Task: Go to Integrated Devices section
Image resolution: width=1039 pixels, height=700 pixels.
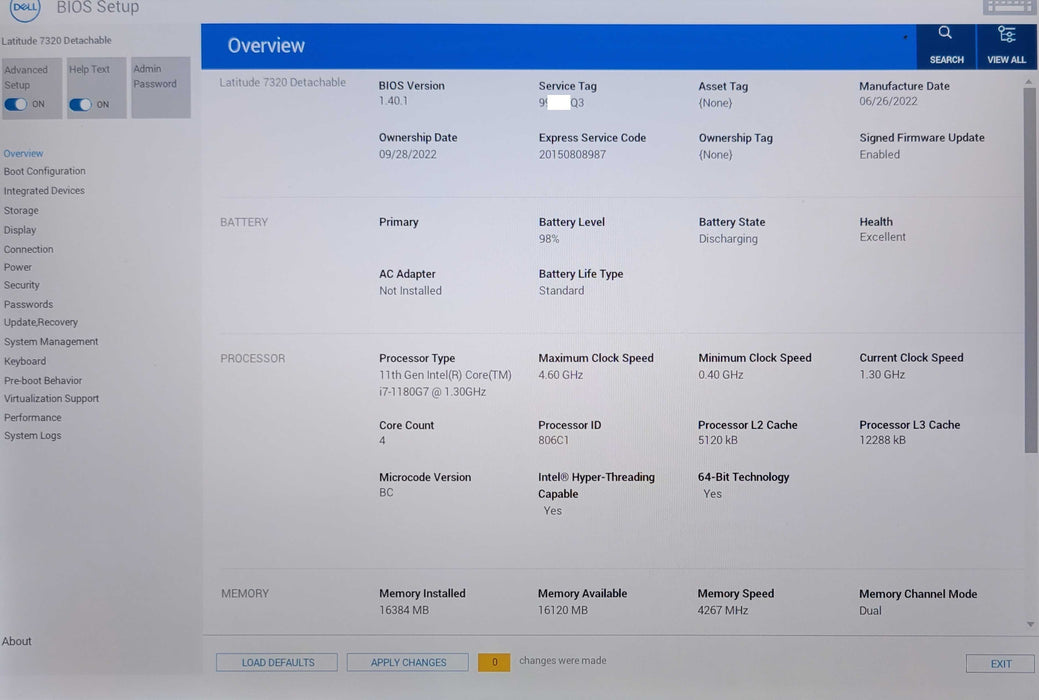Action: pyautogui.click(x=44, y=190)
